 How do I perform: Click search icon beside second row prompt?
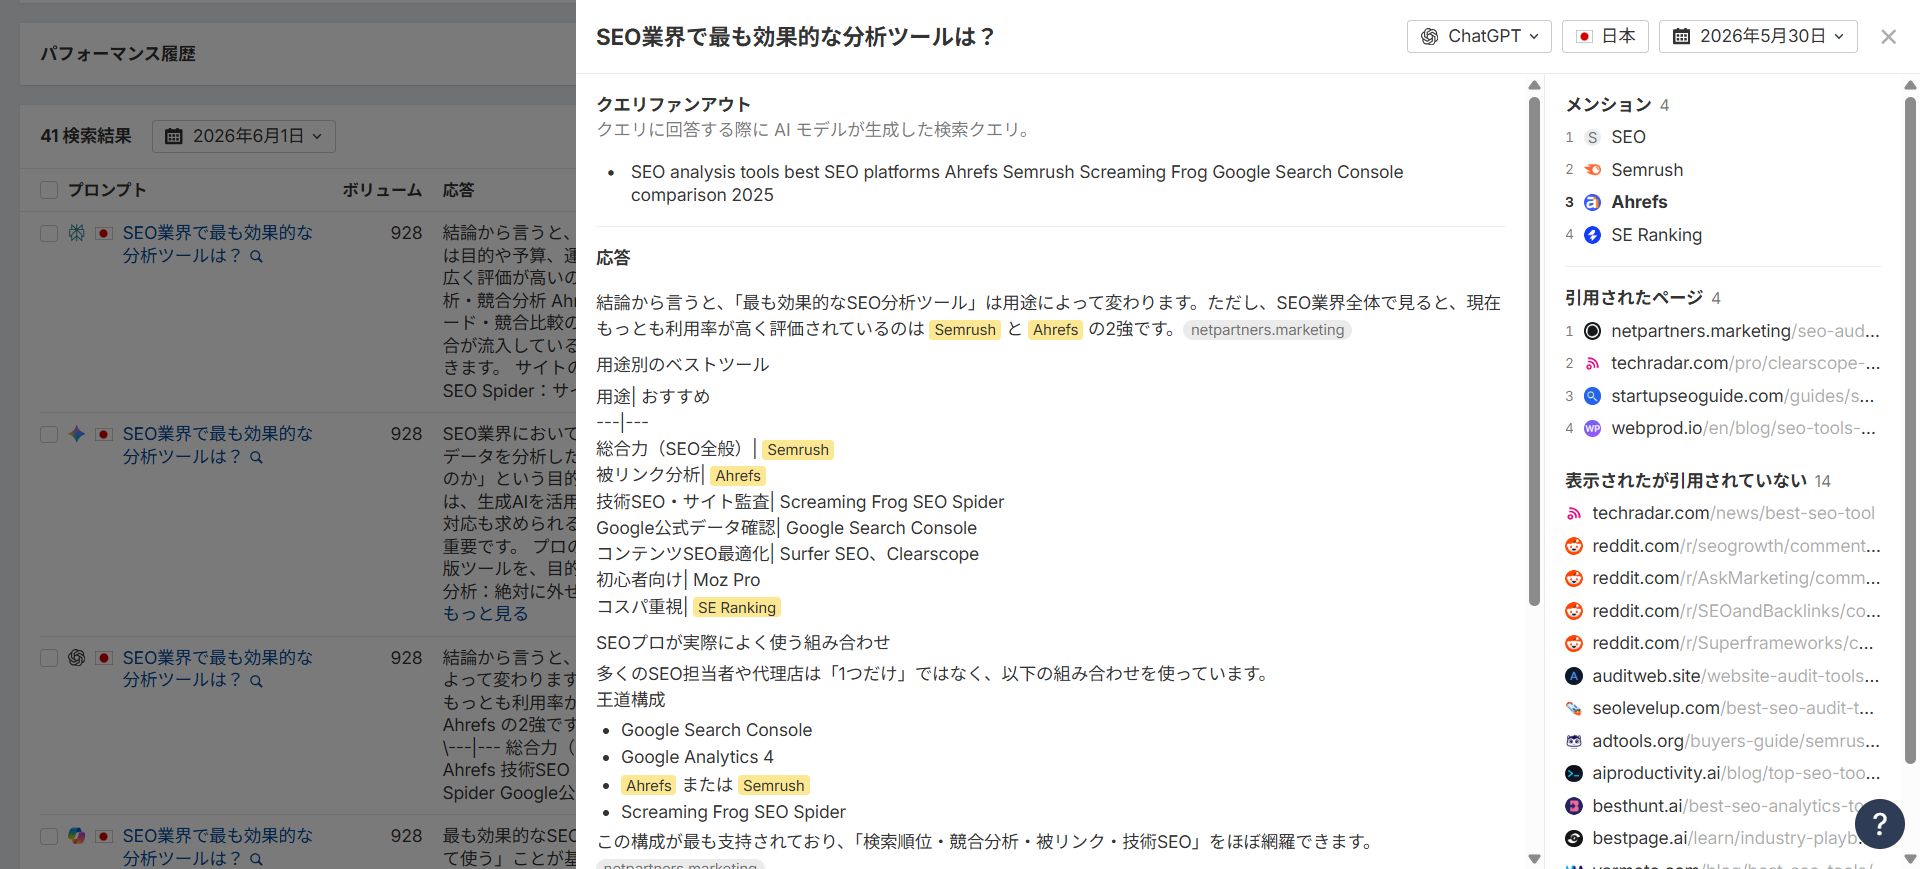coord(256,457)
